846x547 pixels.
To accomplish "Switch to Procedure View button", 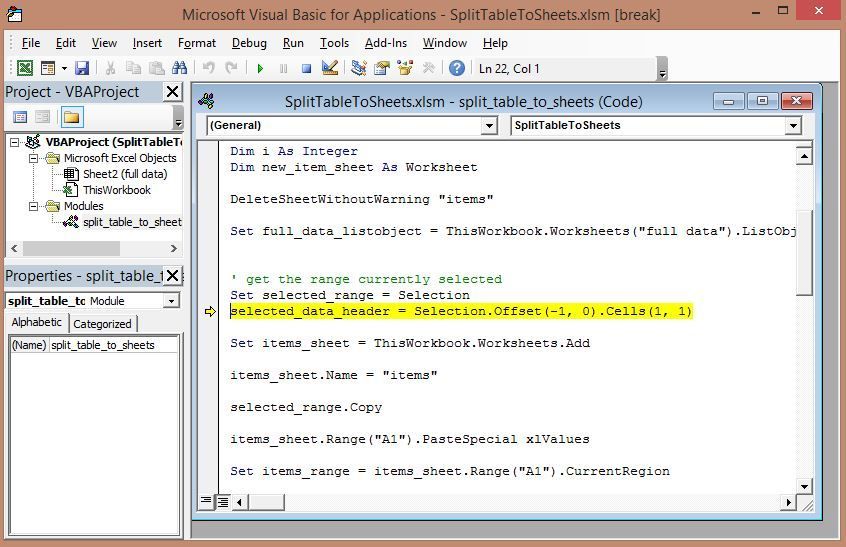I will coord(206,502).
